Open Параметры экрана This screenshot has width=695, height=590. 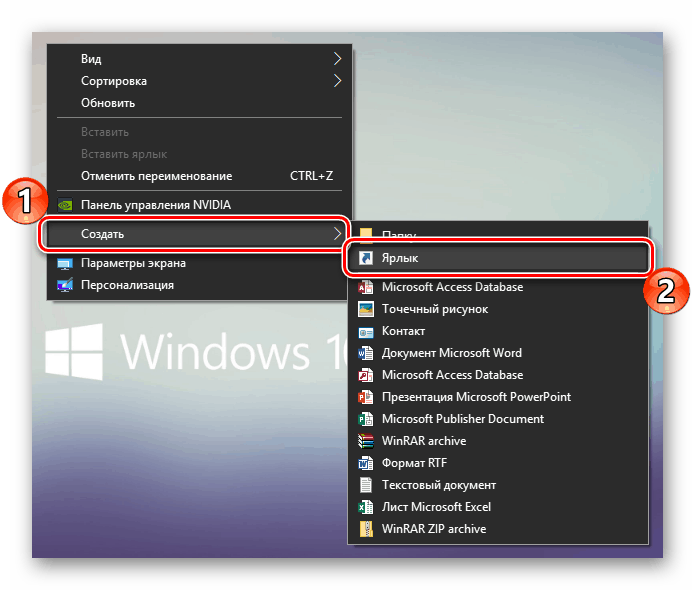tap(197, 263)
